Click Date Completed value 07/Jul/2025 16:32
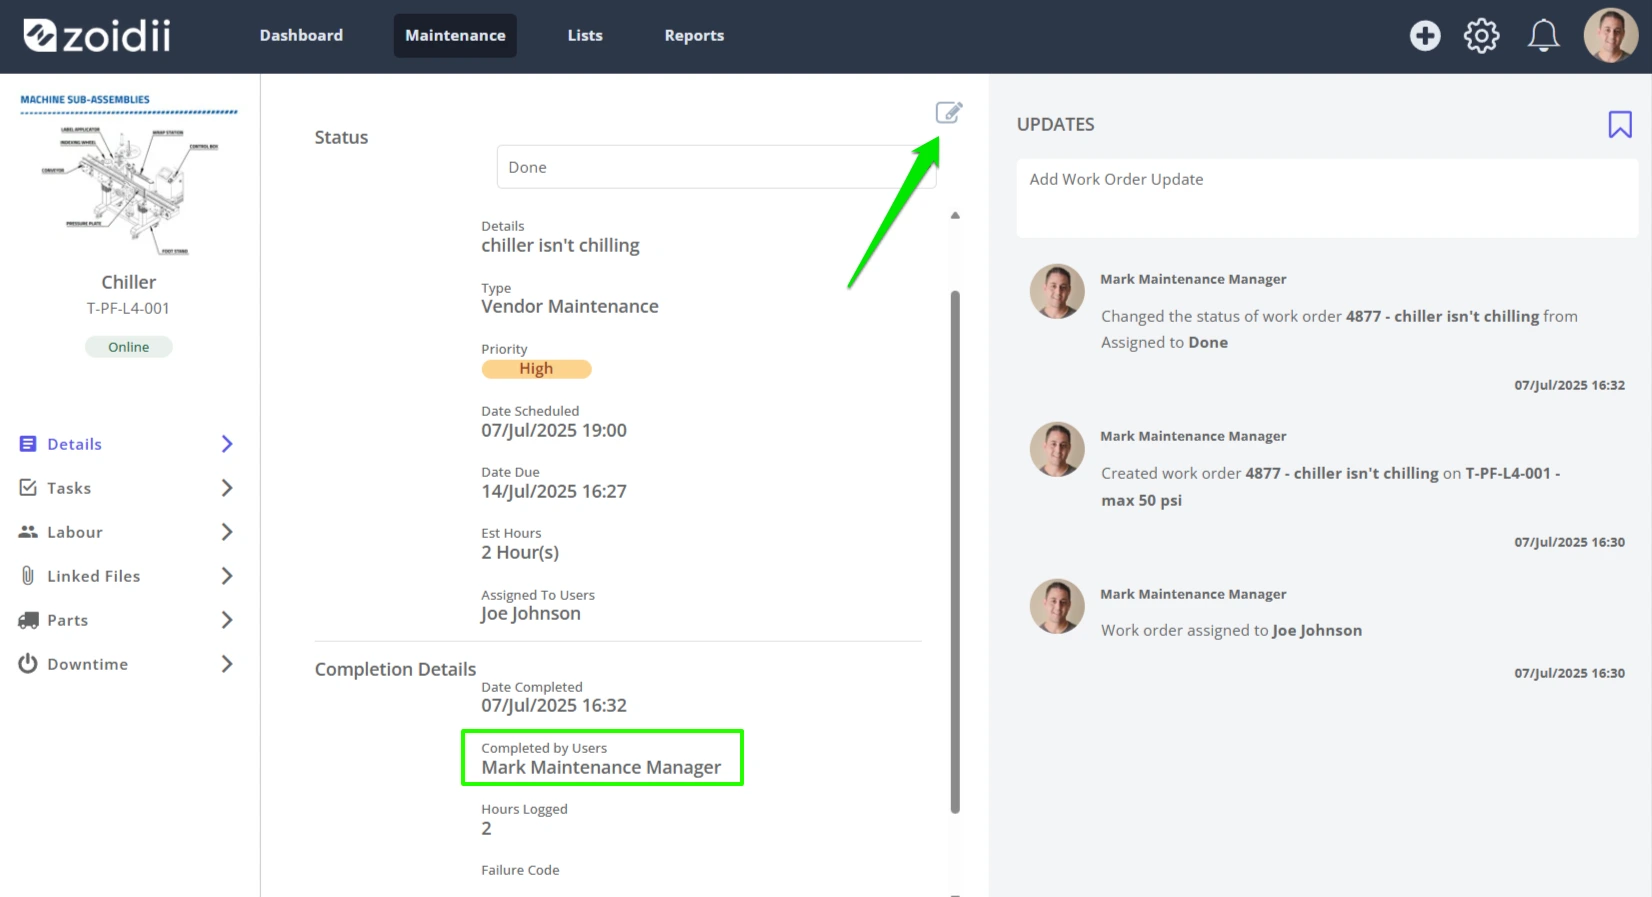 point(554,706)
